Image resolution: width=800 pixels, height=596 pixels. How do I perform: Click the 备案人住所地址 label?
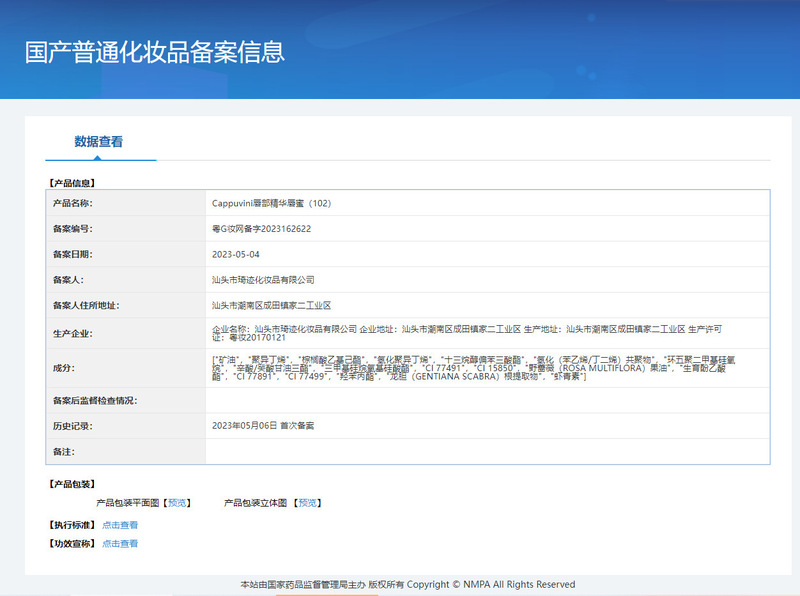86,305
